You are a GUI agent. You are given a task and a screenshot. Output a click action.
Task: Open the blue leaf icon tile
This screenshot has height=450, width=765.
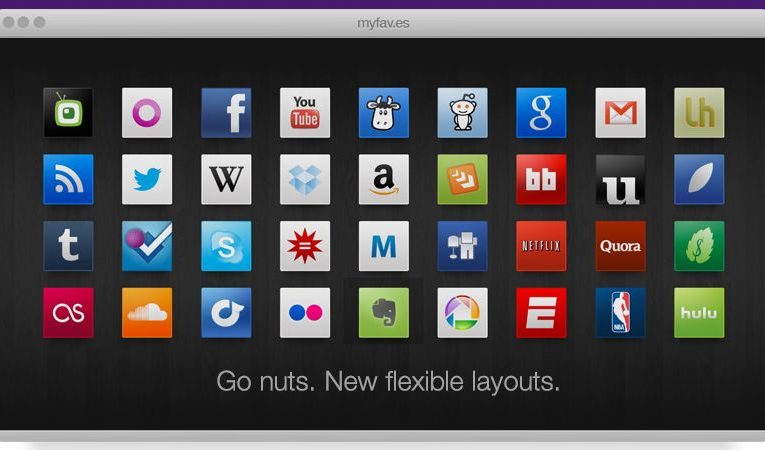(x=699, y=180)
